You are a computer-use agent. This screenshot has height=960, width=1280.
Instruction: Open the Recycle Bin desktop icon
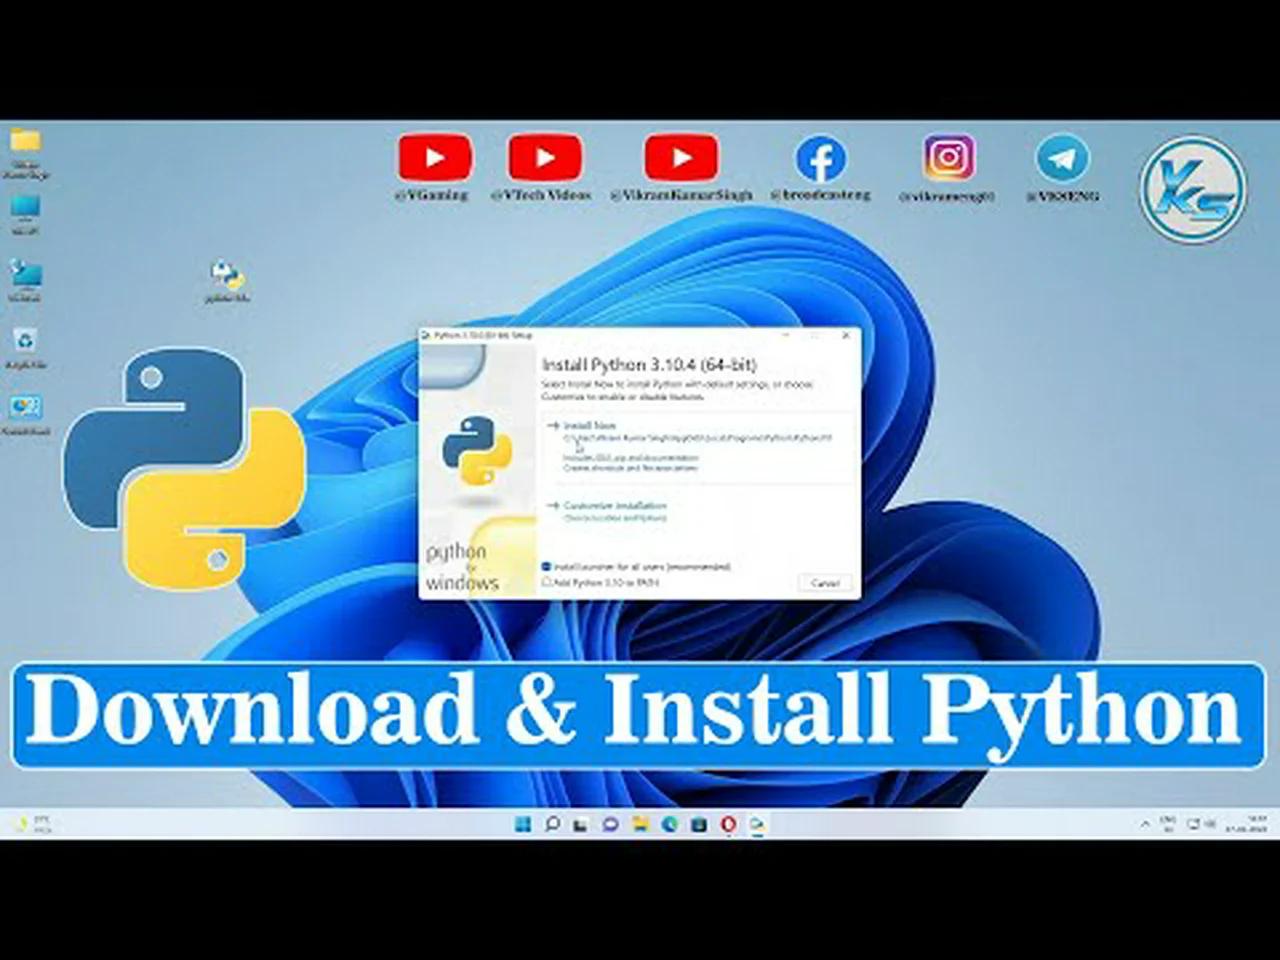25,348
